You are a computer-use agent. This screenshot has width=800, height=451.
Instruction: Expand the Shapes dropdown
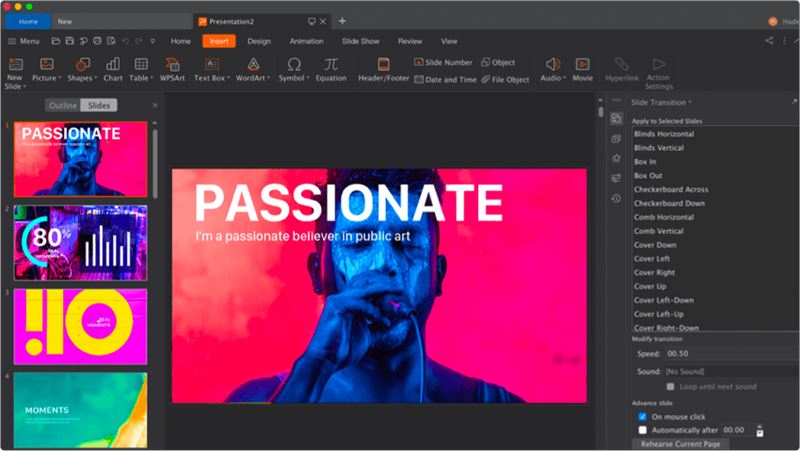click(80, 68)
